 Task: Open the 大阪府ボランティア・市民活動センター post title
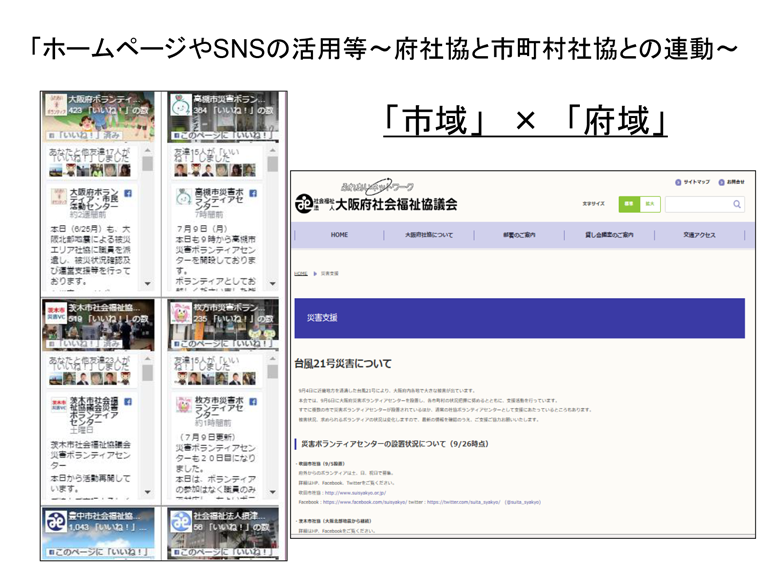coord(94,199)
